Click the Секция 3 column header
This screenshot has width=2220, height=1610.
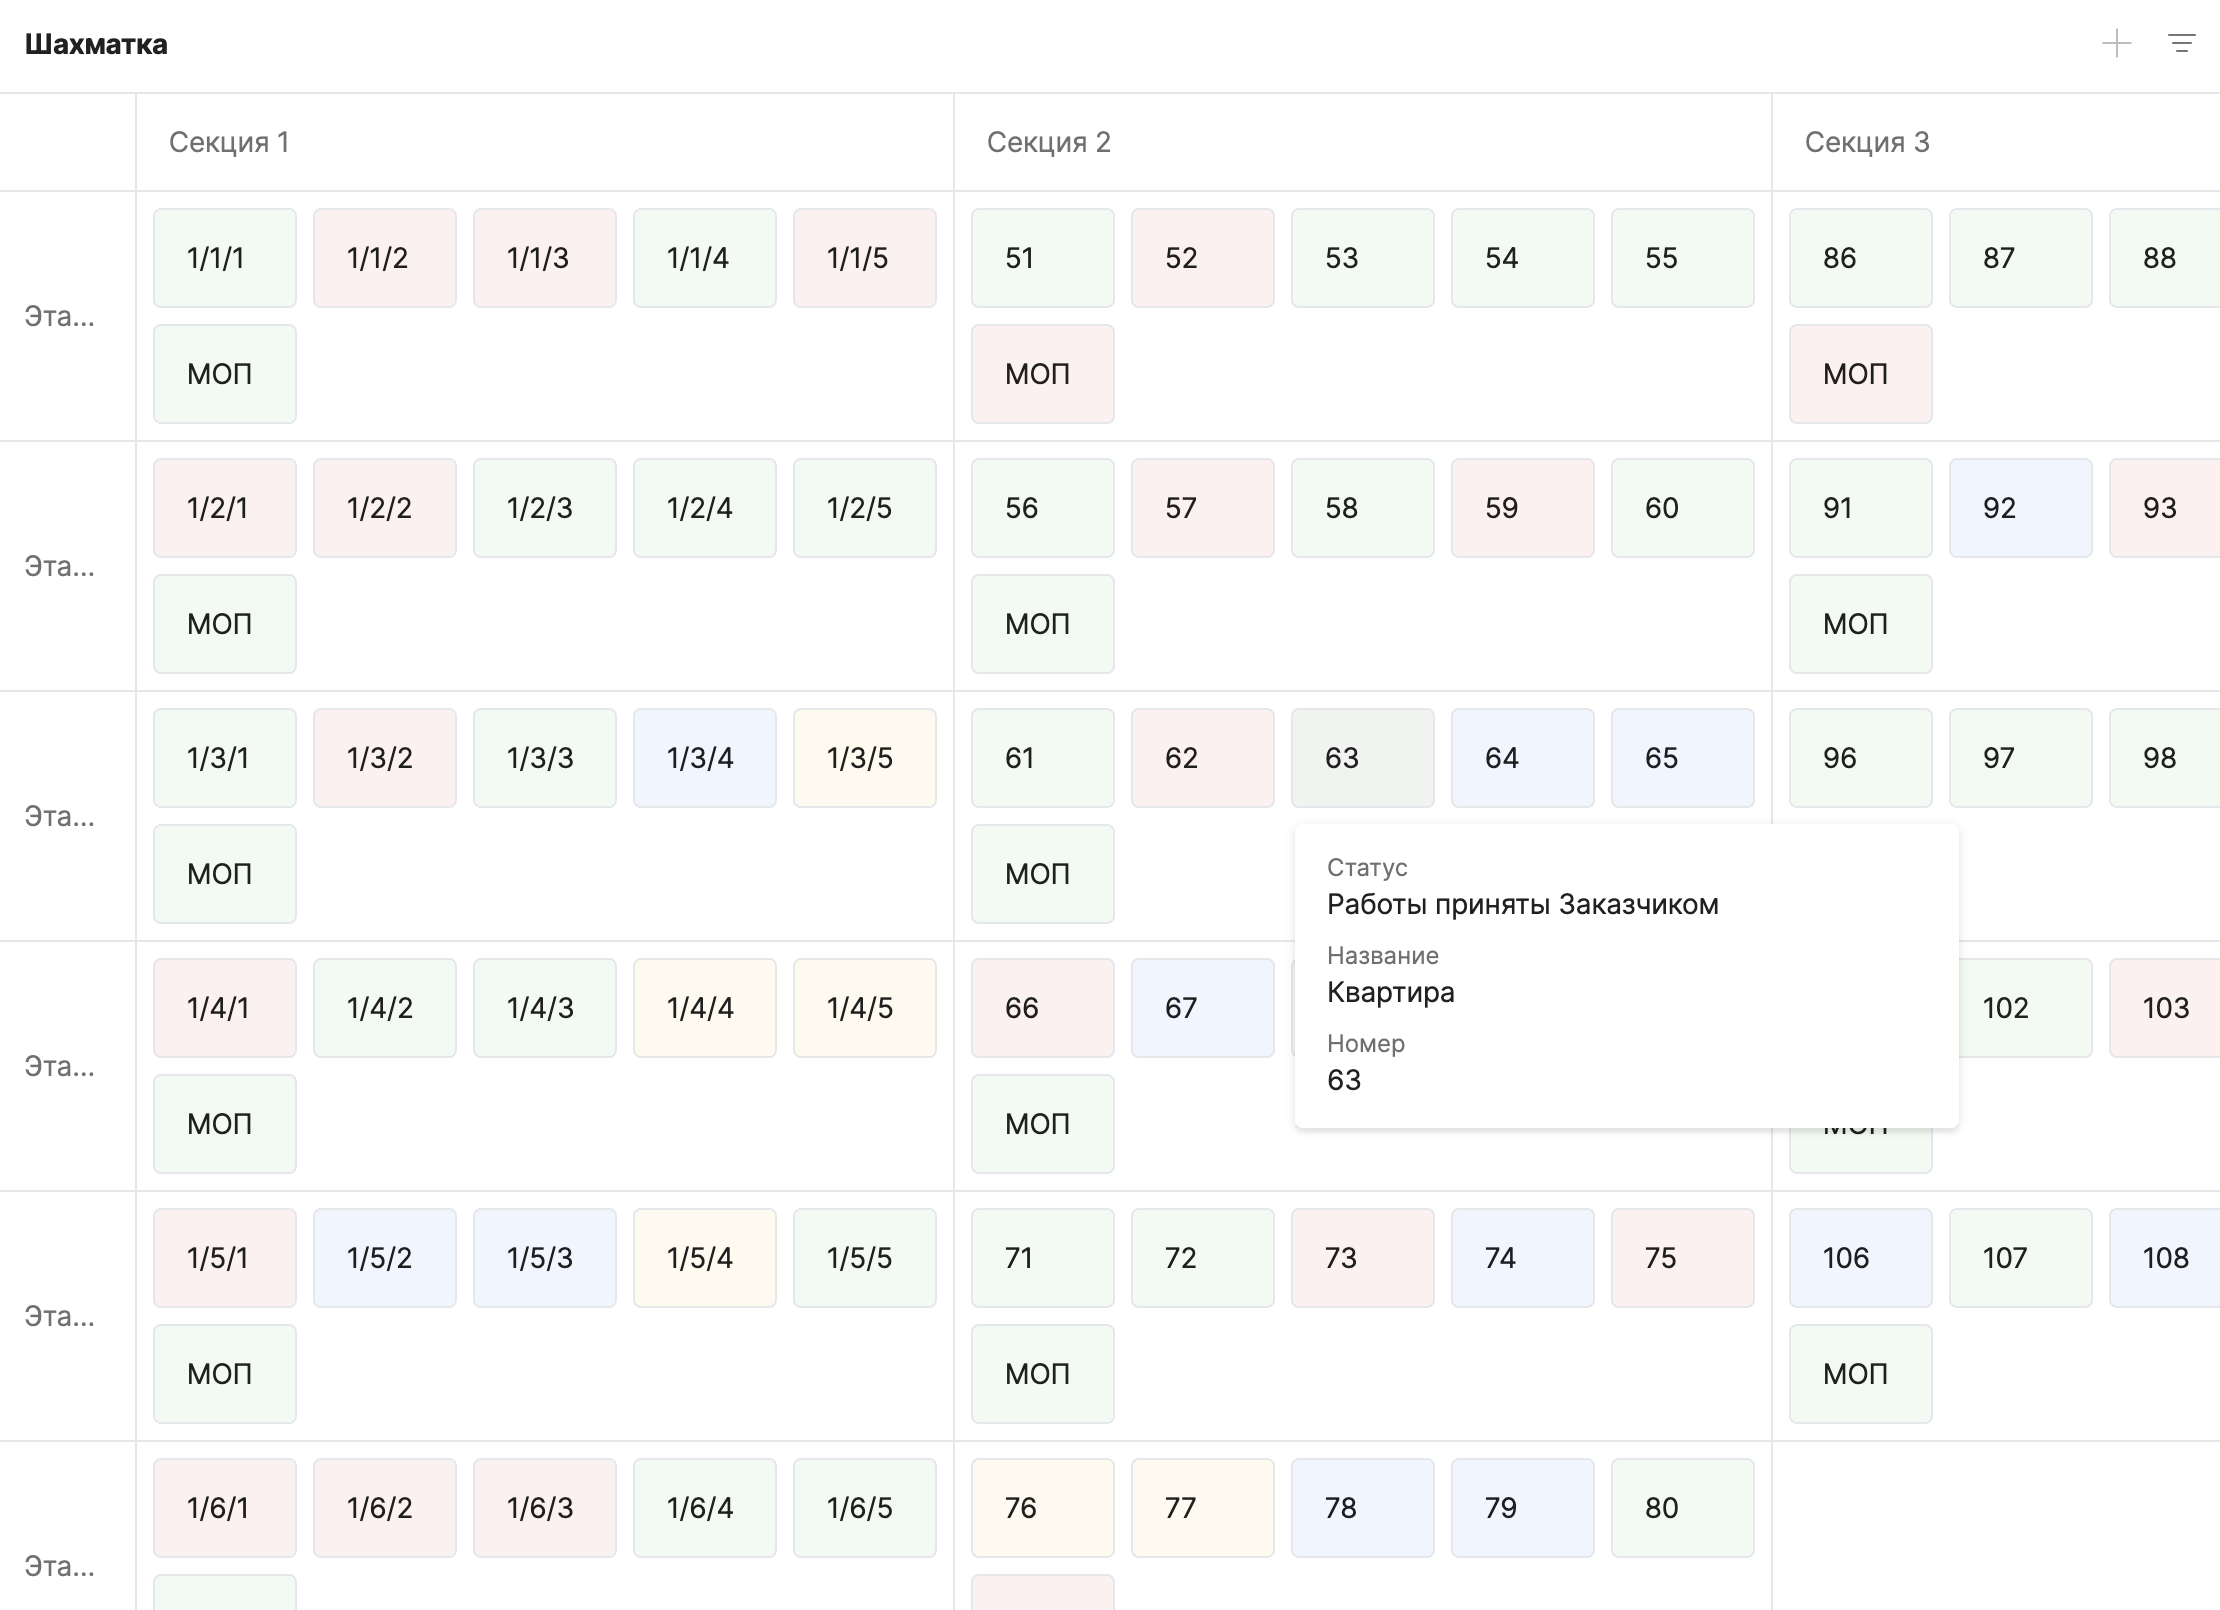pyautogui.click(x=1866, y=142)
